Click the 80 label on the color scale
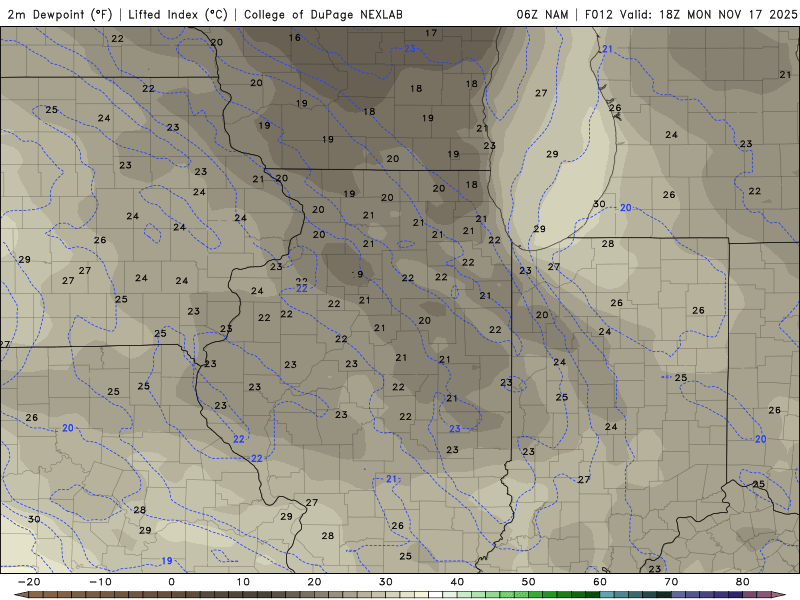The width and height of the screenshot is (800, 600). tap(743, 582)
